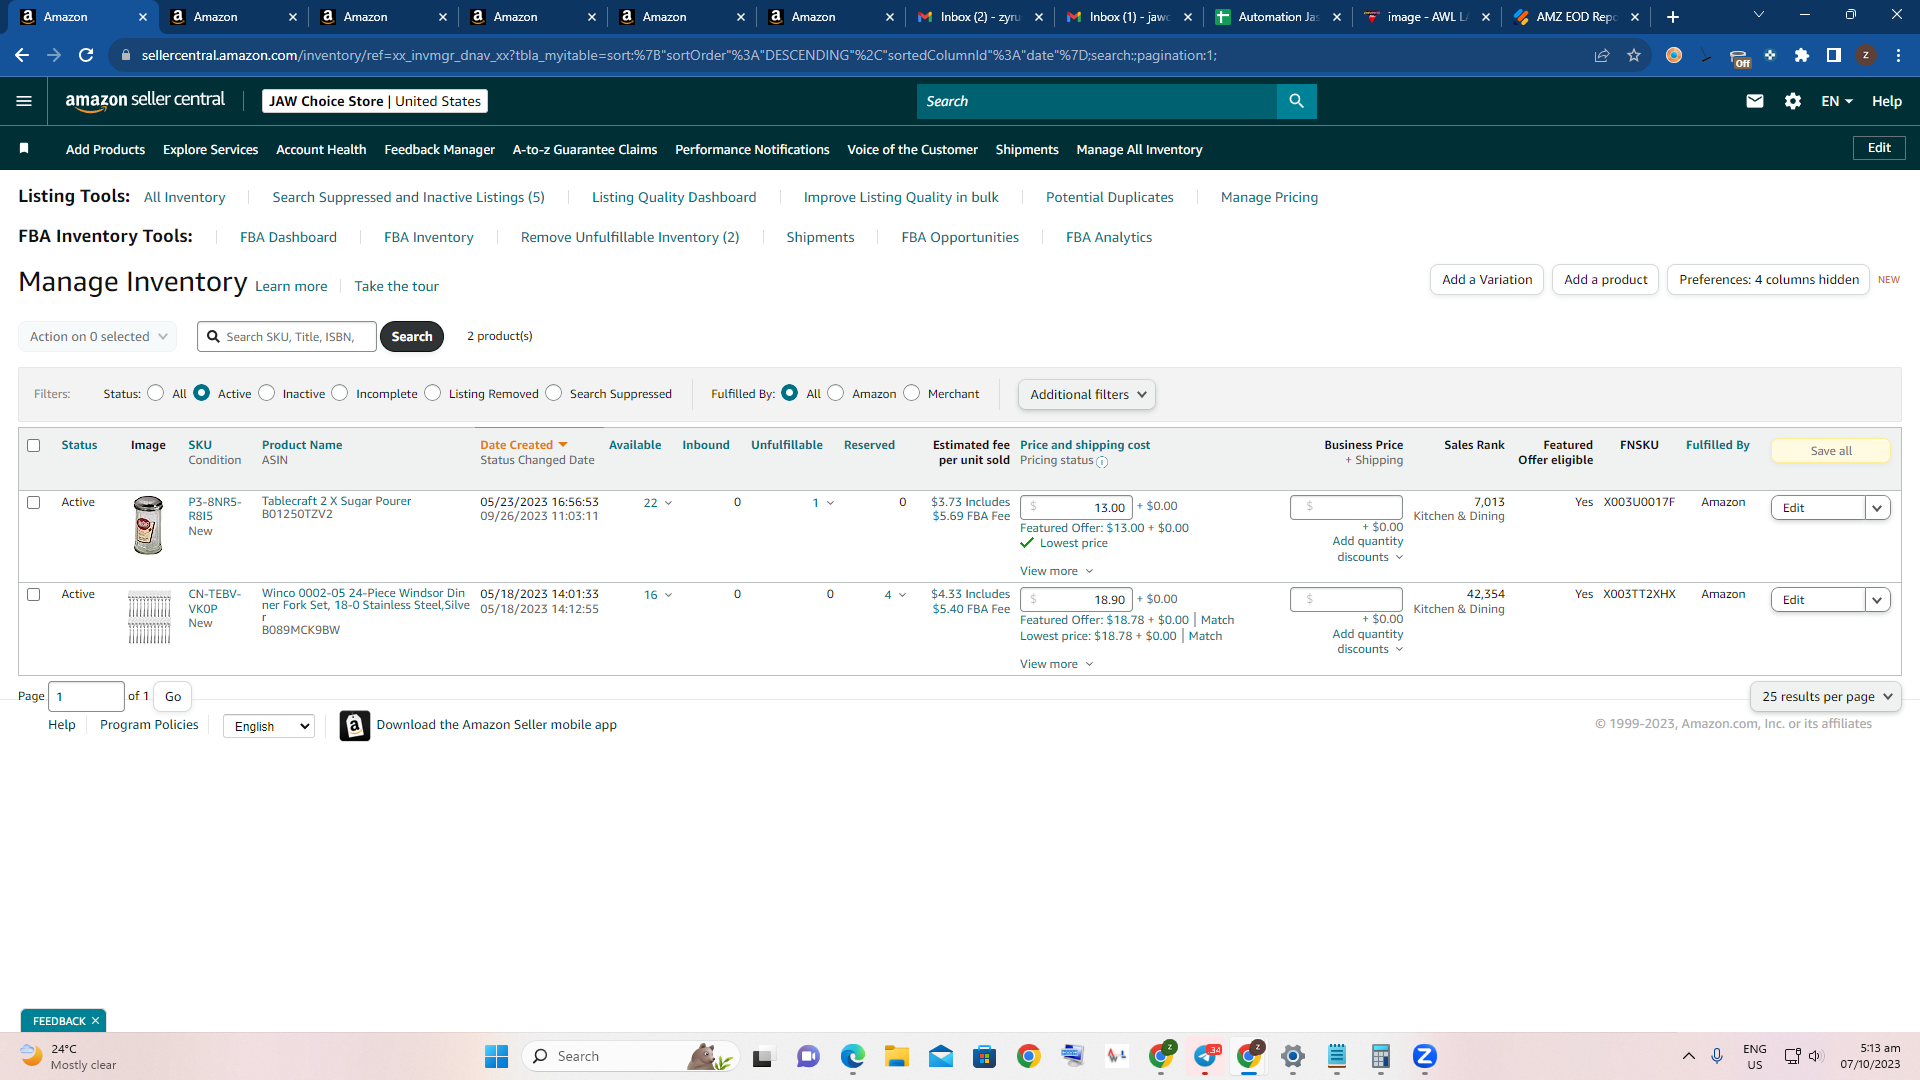Open the Windows Start menu

(x=497, y=1056)
